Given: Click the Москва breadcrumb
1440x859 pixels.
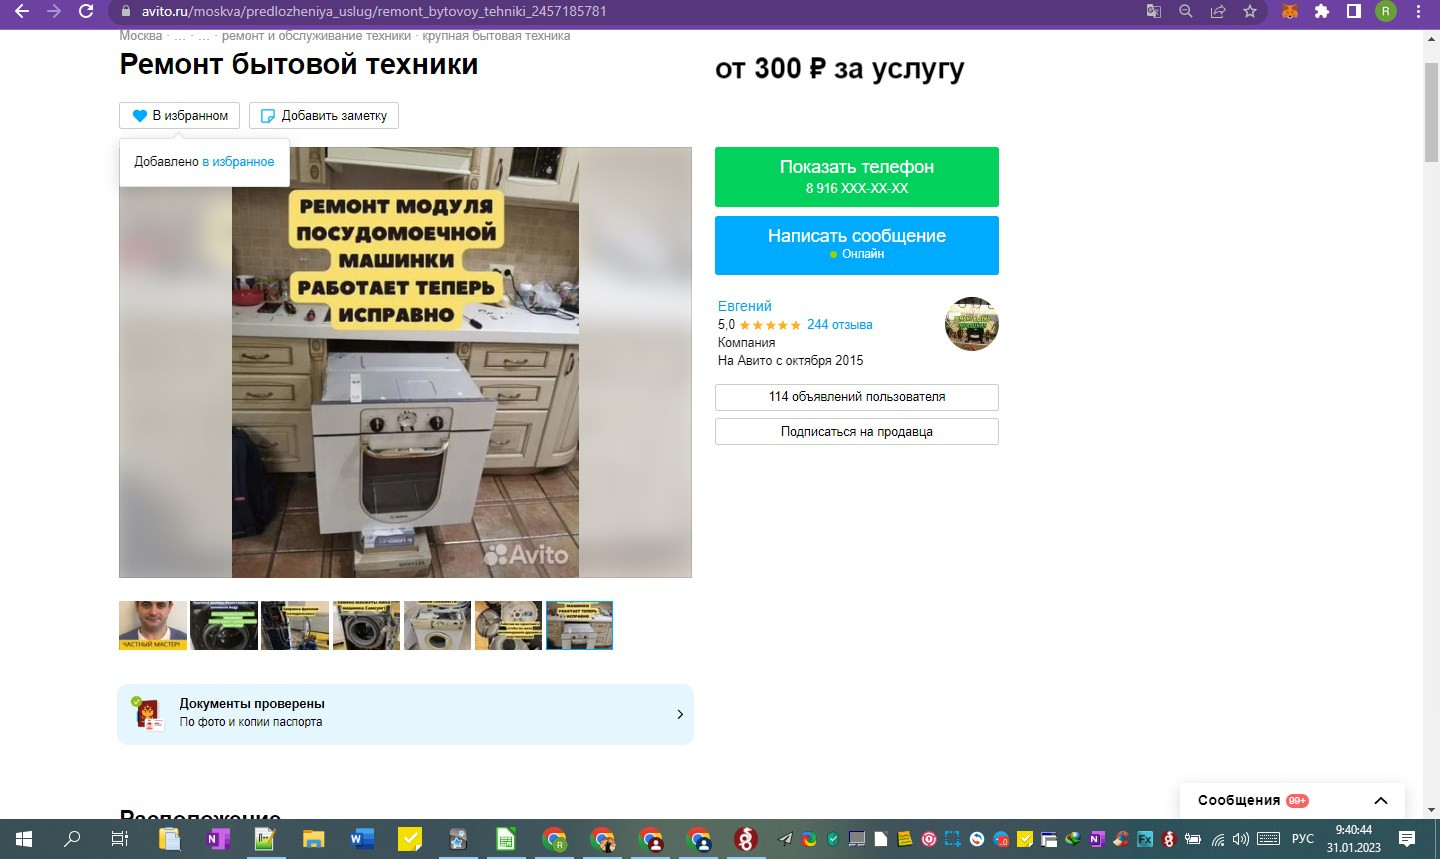Looking at the screenshot, I should [141, 35].
